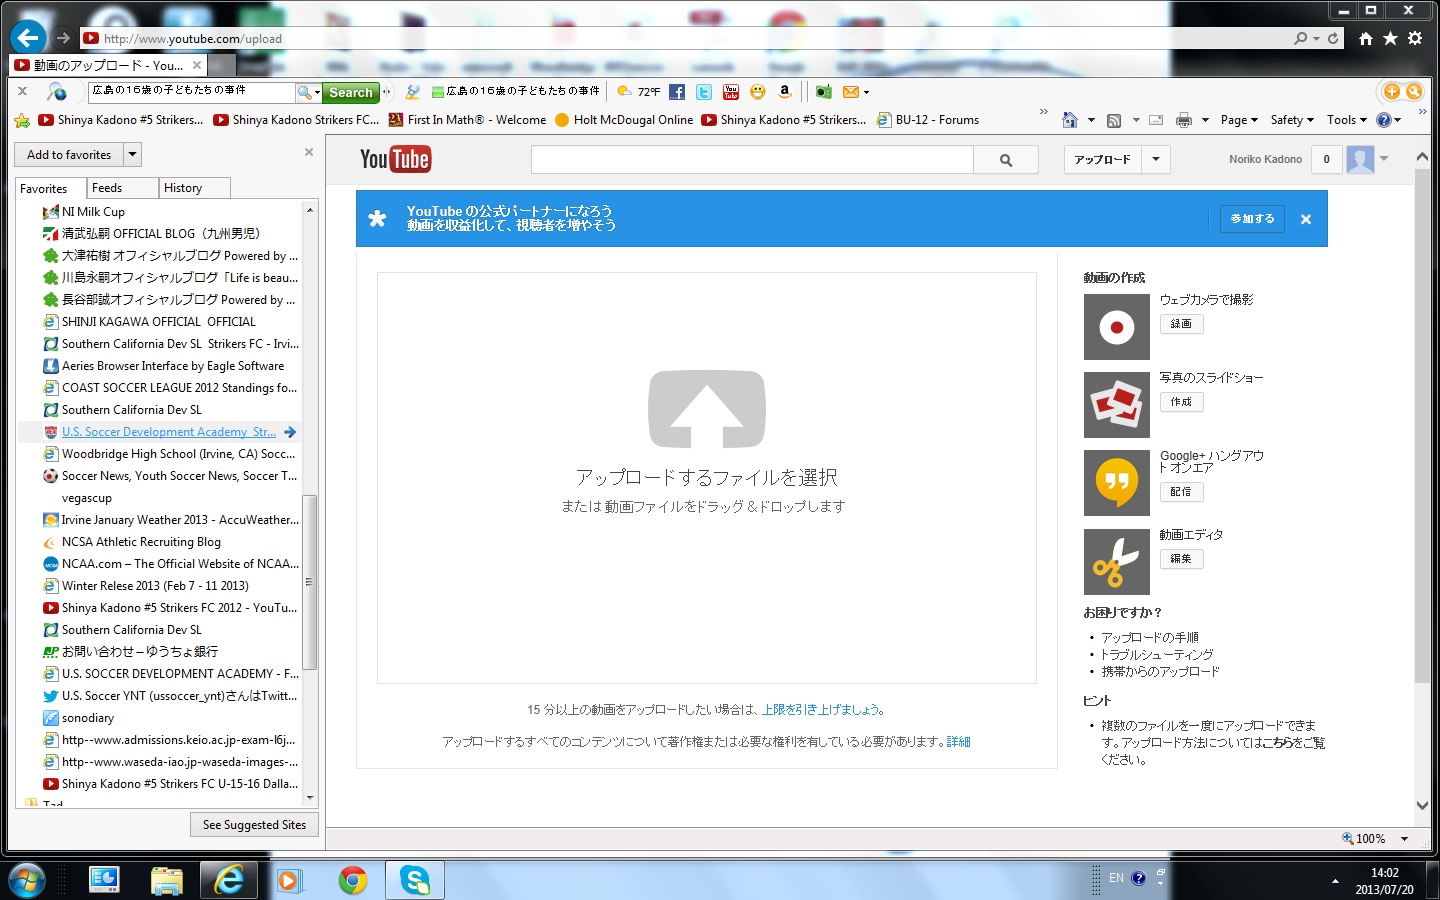
Task: Open the zoom level 100% dropdown
Action: pos(1404,839)
